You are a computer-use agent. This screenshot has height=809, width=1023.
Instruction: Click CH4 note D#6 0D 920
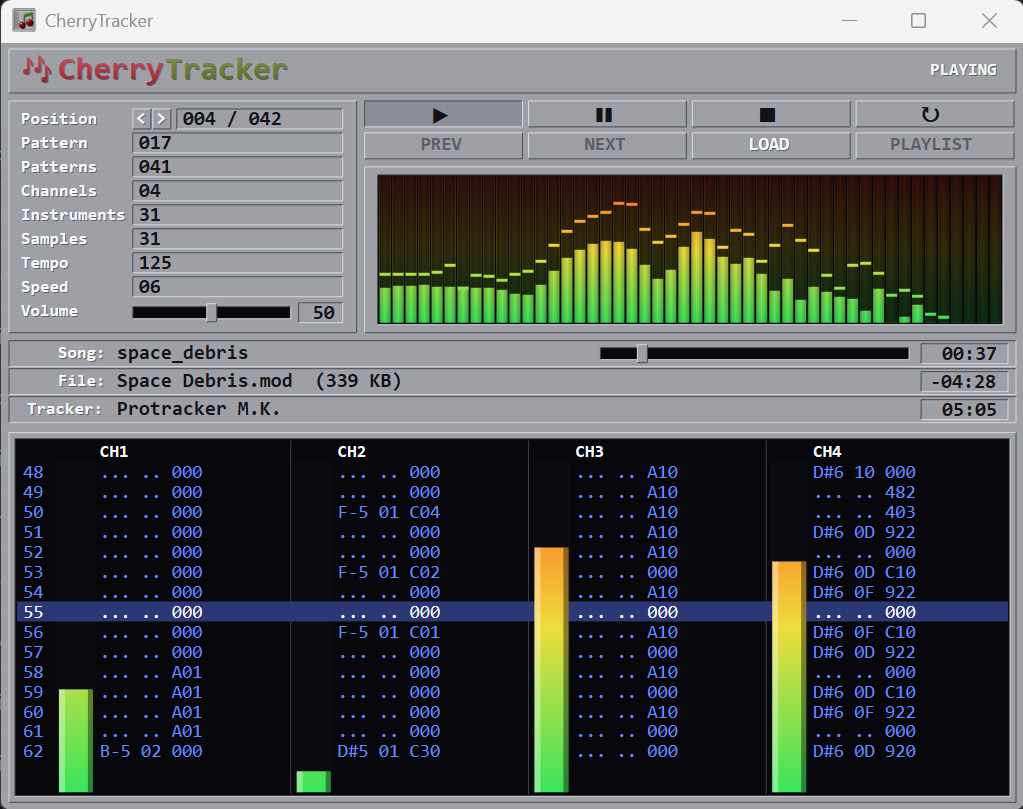pos(864,752)
